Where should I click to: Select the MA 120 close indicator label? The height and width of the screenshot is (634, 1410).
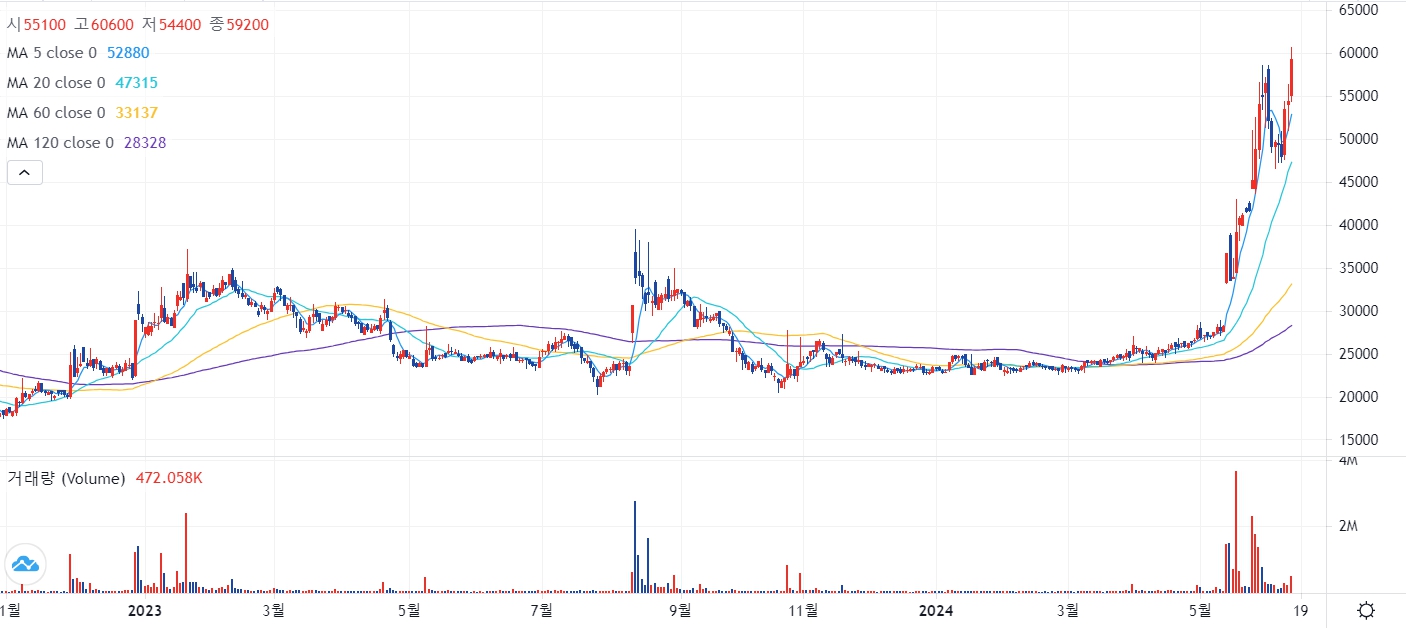click(x=60, y=143)
